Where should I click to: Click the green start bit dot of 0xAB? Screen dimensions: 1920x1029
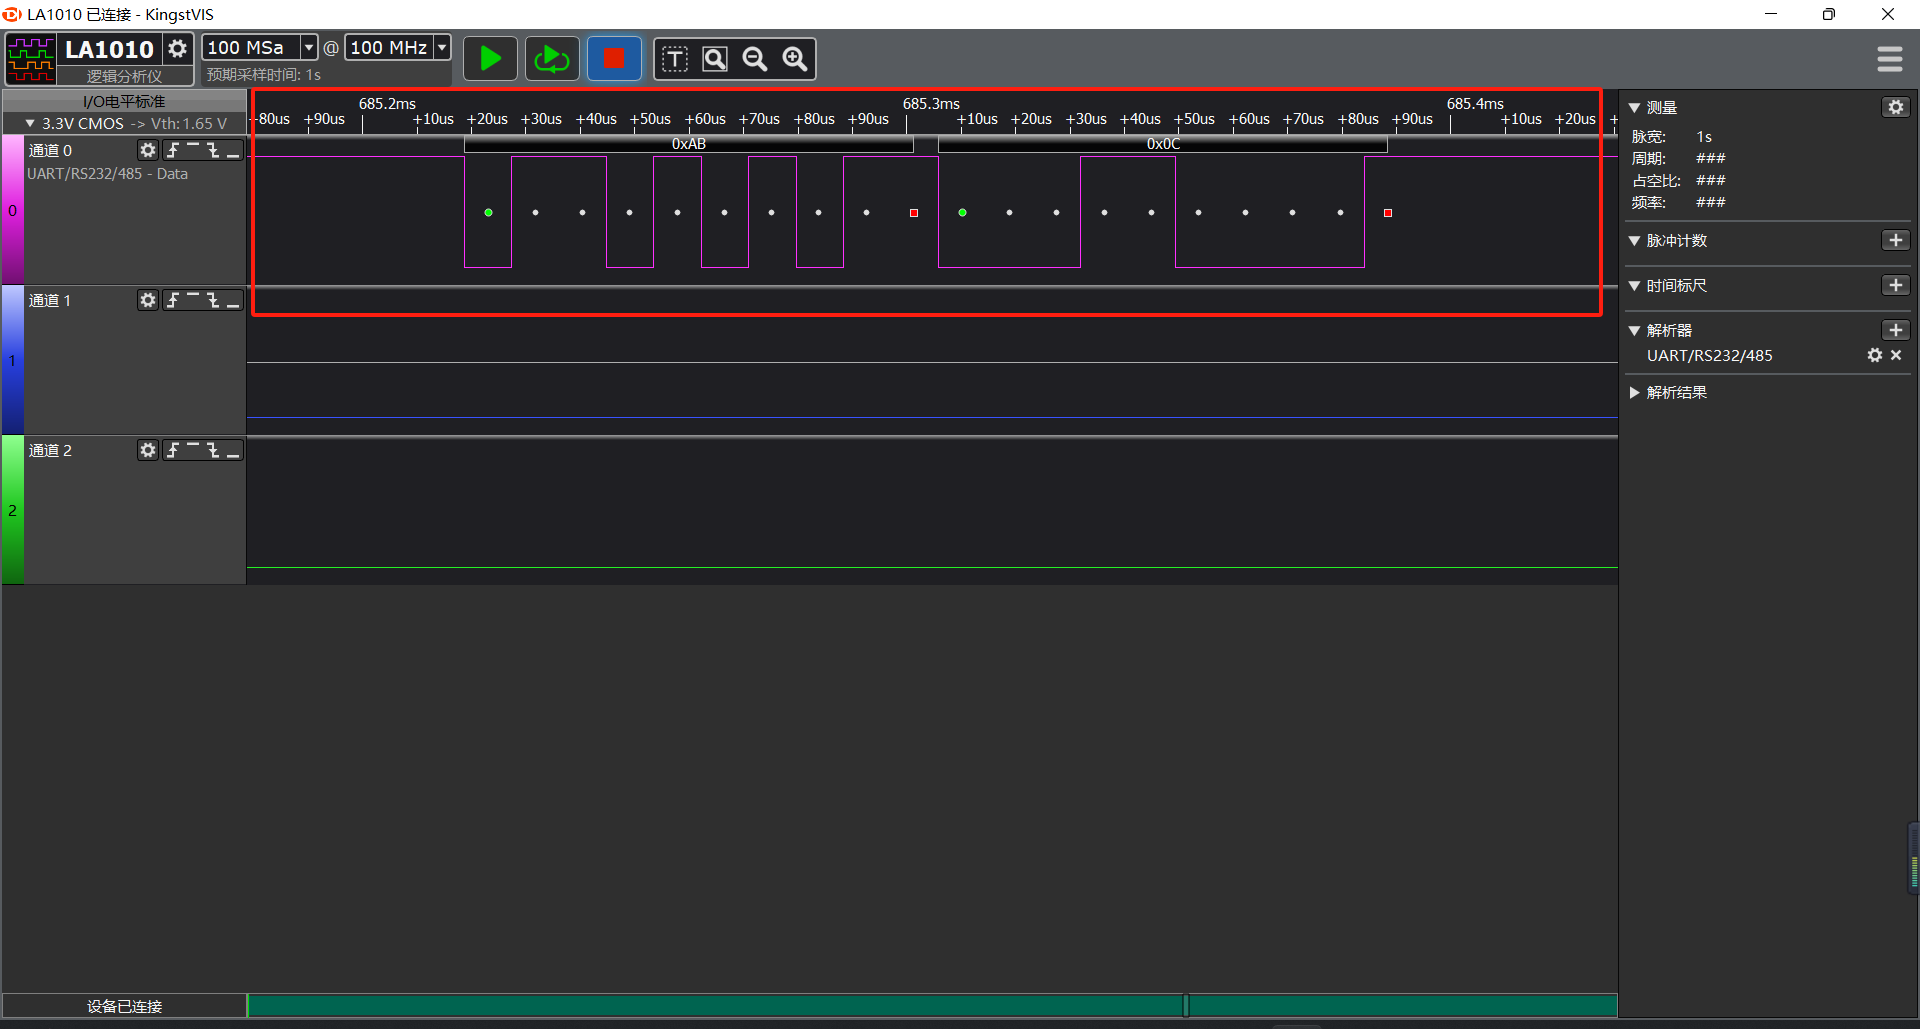[488, 212]
